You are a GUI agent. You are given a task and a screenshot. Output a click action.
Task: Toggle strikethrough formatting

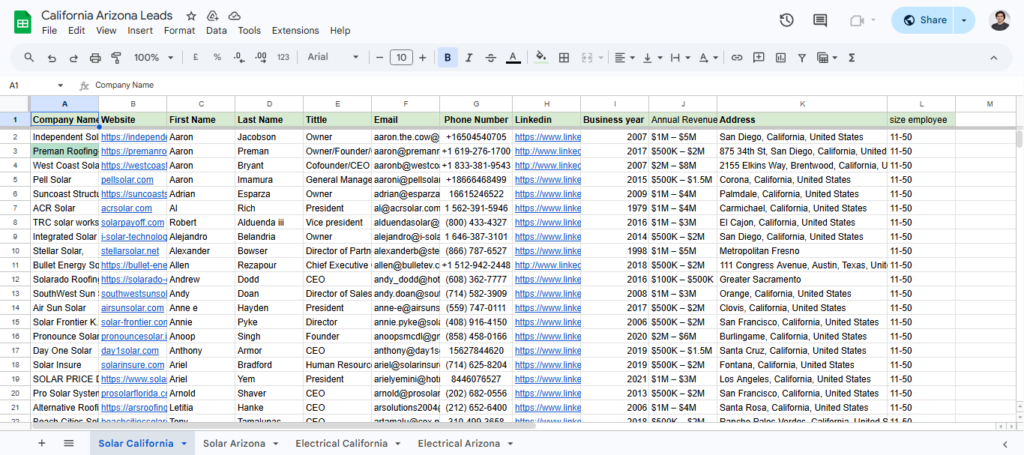(x=490, y=57)
